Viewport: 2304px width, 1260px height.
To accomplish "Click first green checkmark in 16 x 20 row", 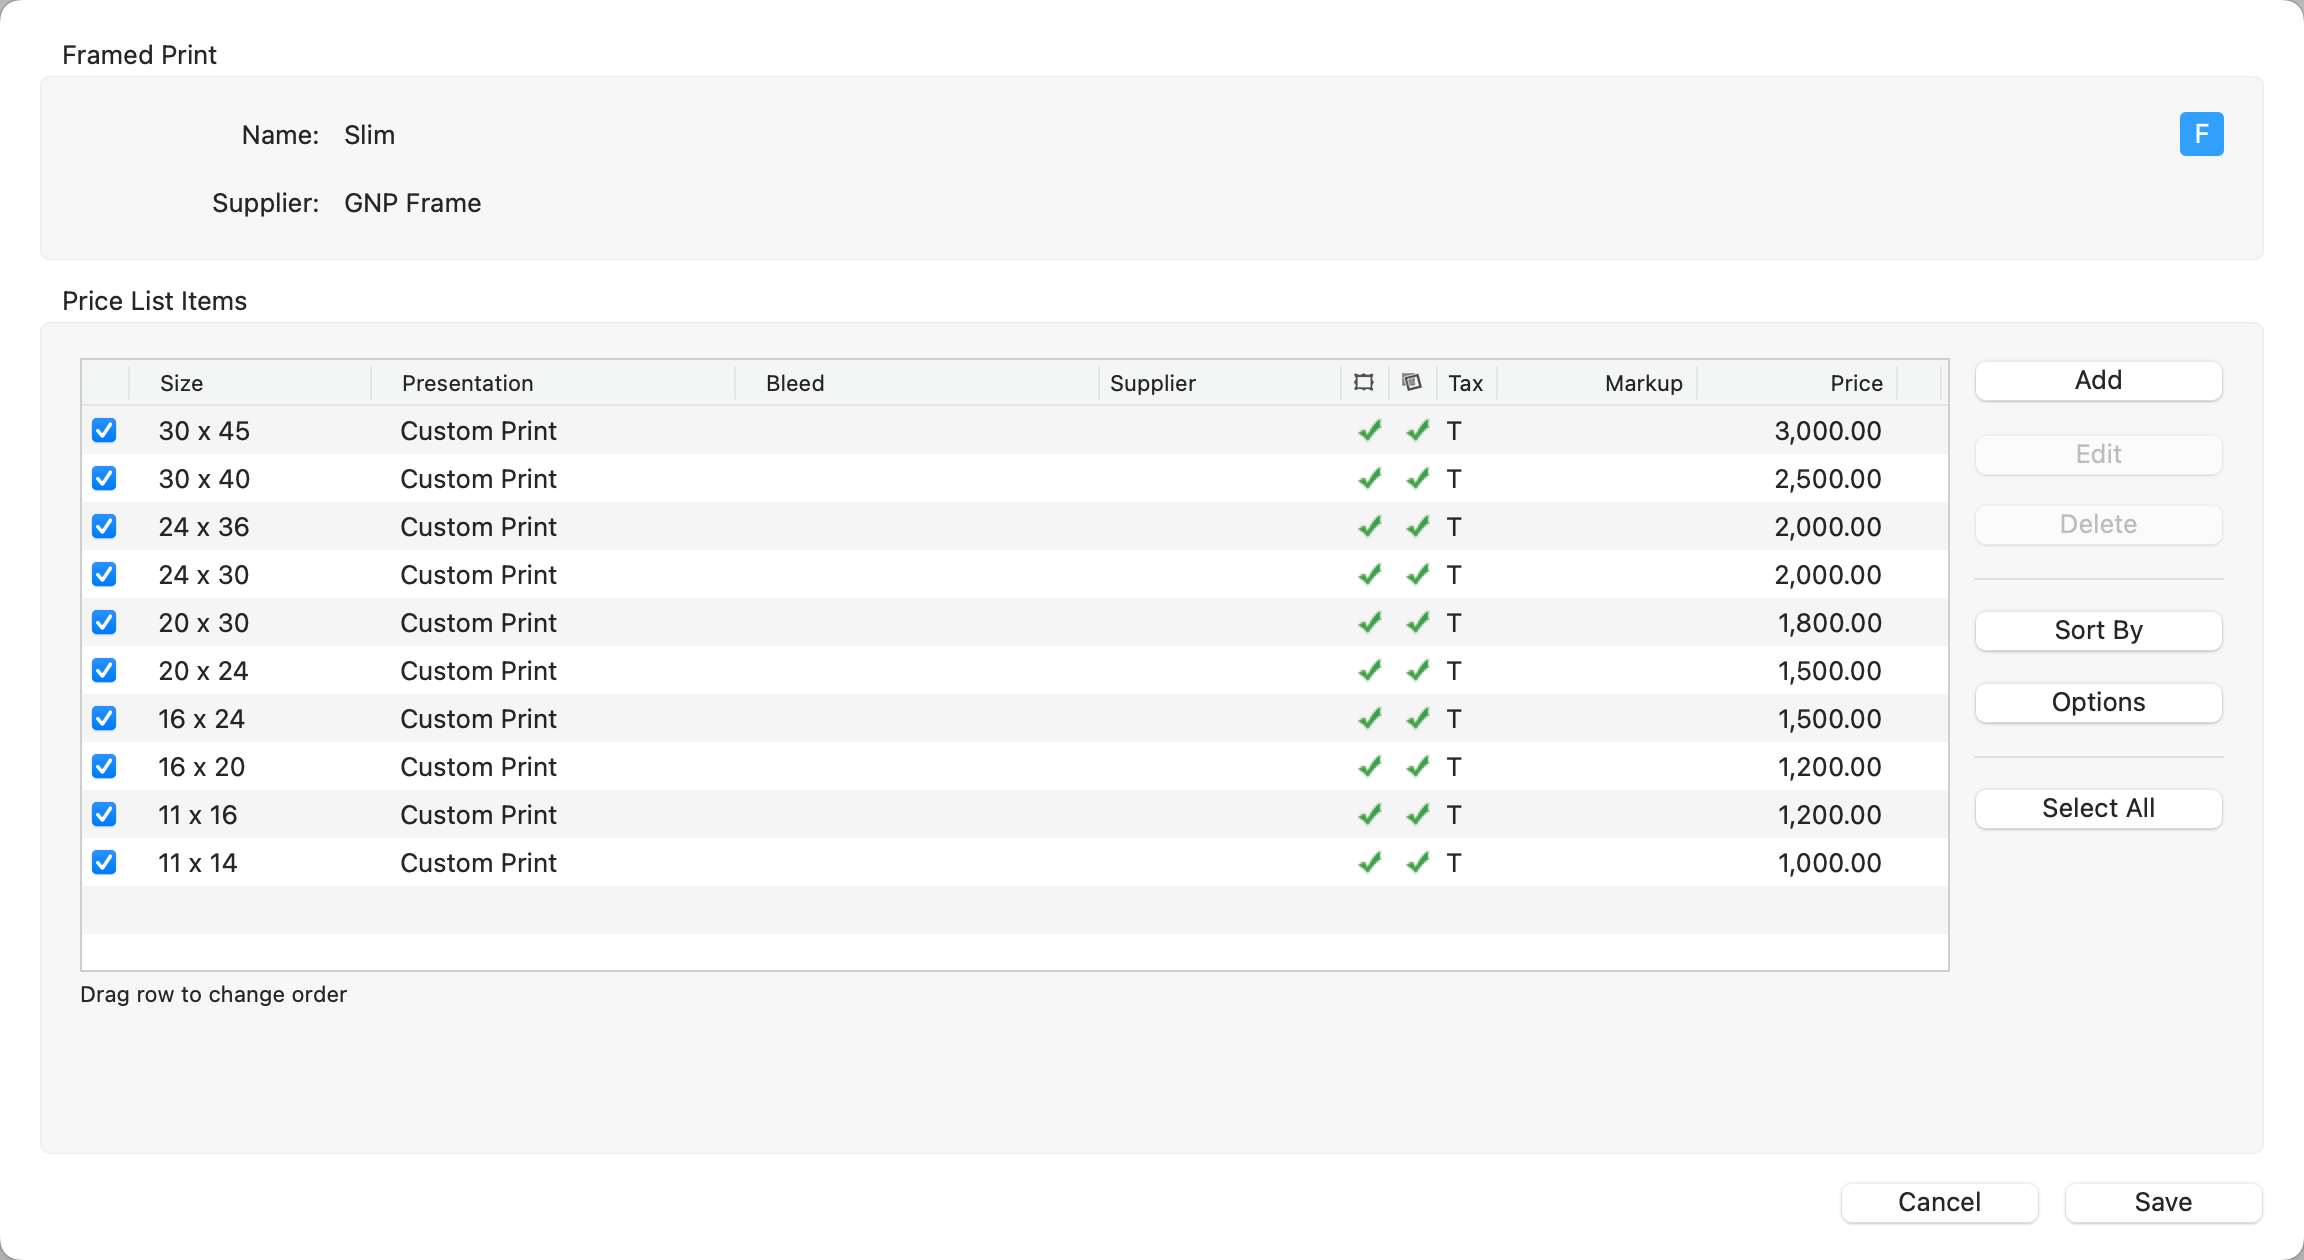I will coord(1369,767).
